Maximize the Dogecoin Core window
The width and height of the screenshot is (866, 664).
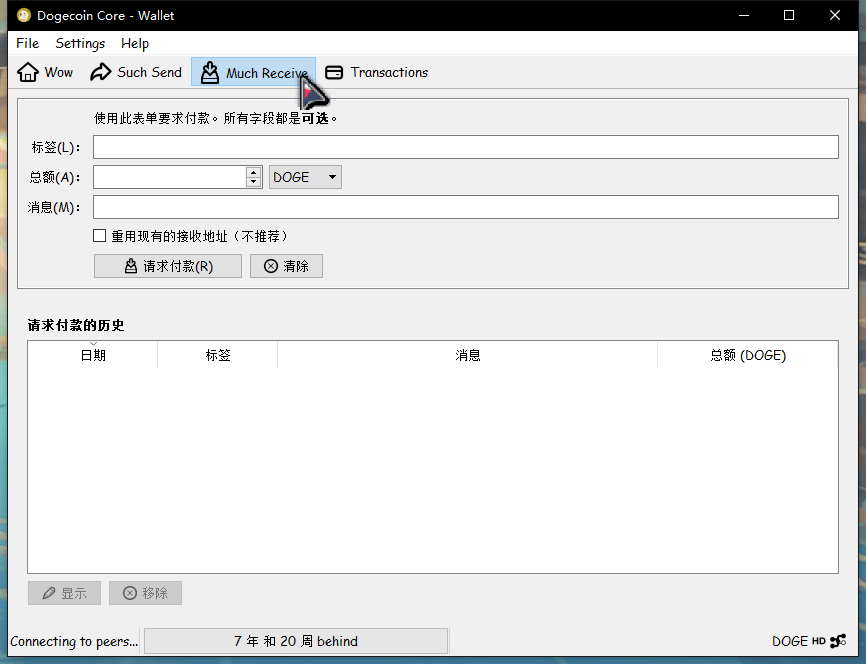(x=789, y=15)
